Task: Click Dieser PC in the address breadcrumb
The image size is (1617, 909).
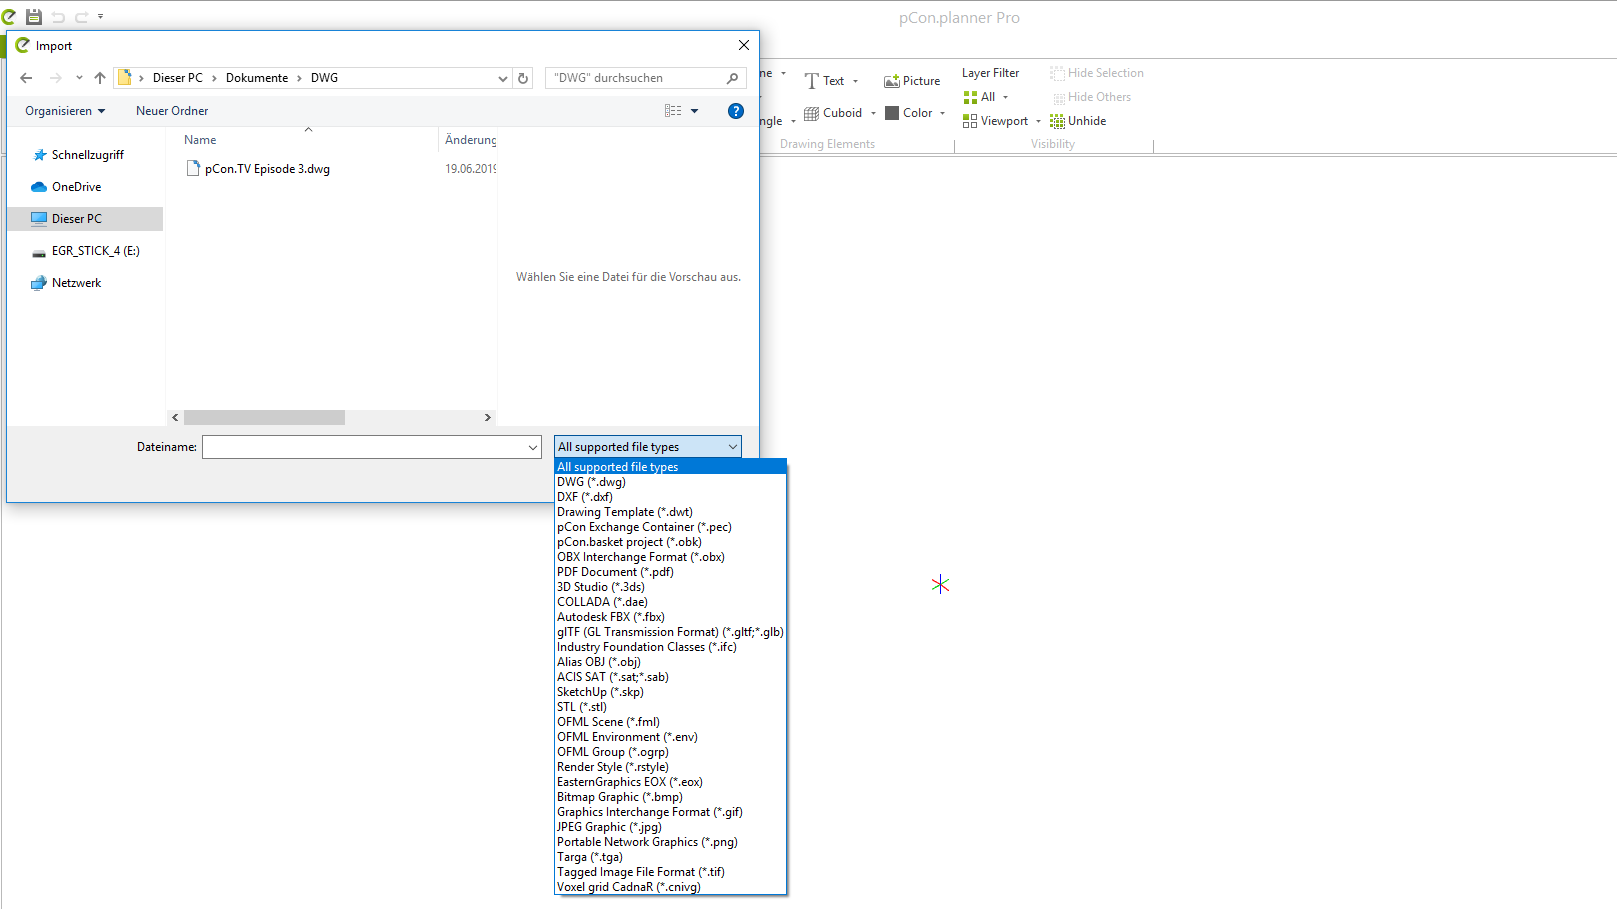Action: click(177, 78)
